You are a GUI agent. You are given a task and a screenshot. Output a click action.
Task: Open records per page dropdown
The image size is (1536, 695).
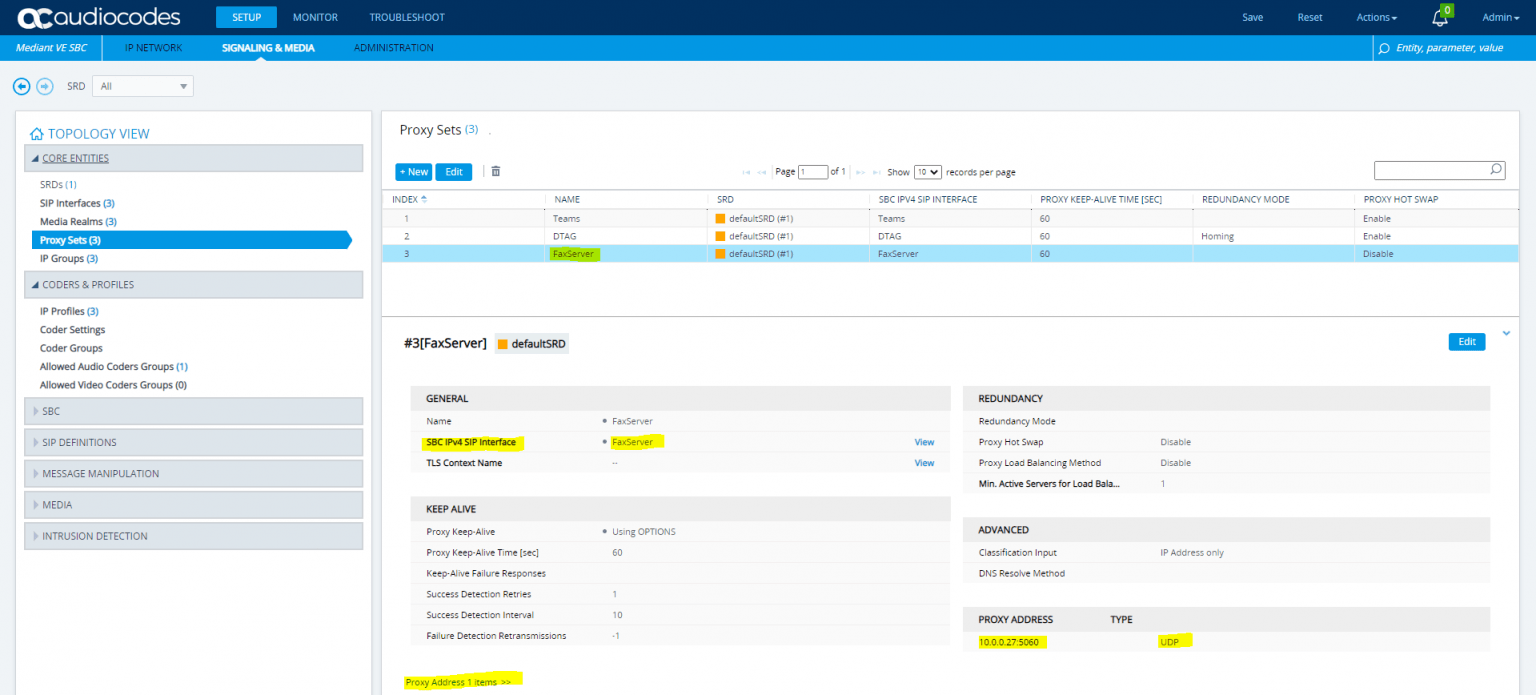point(927,172)
